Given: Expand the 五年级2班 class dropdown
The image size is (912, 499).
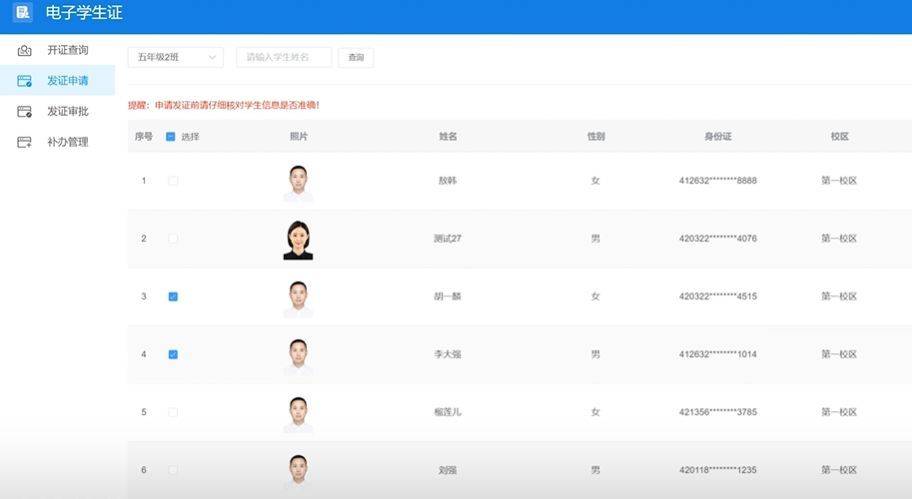Looking at the screenshot, I should coord(175,58).
